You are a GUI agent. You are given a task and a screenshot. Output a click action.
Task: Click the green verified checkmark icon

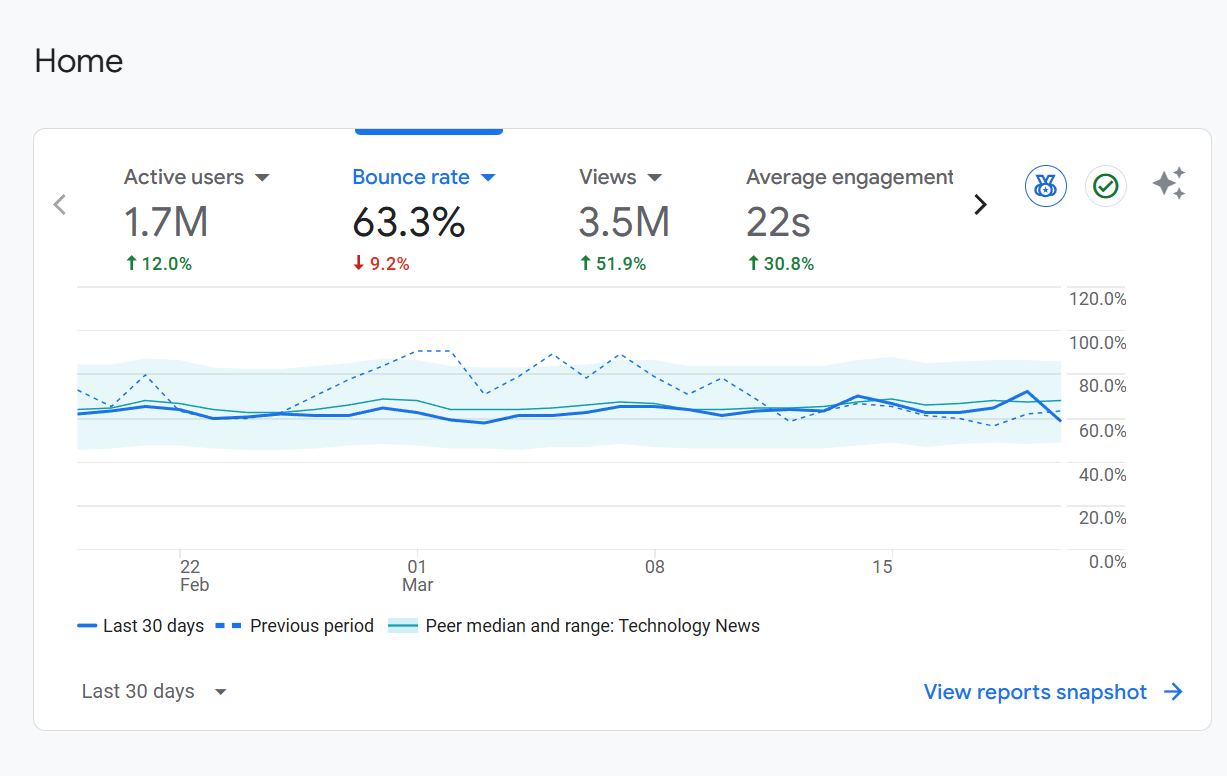click(1105, 186)
